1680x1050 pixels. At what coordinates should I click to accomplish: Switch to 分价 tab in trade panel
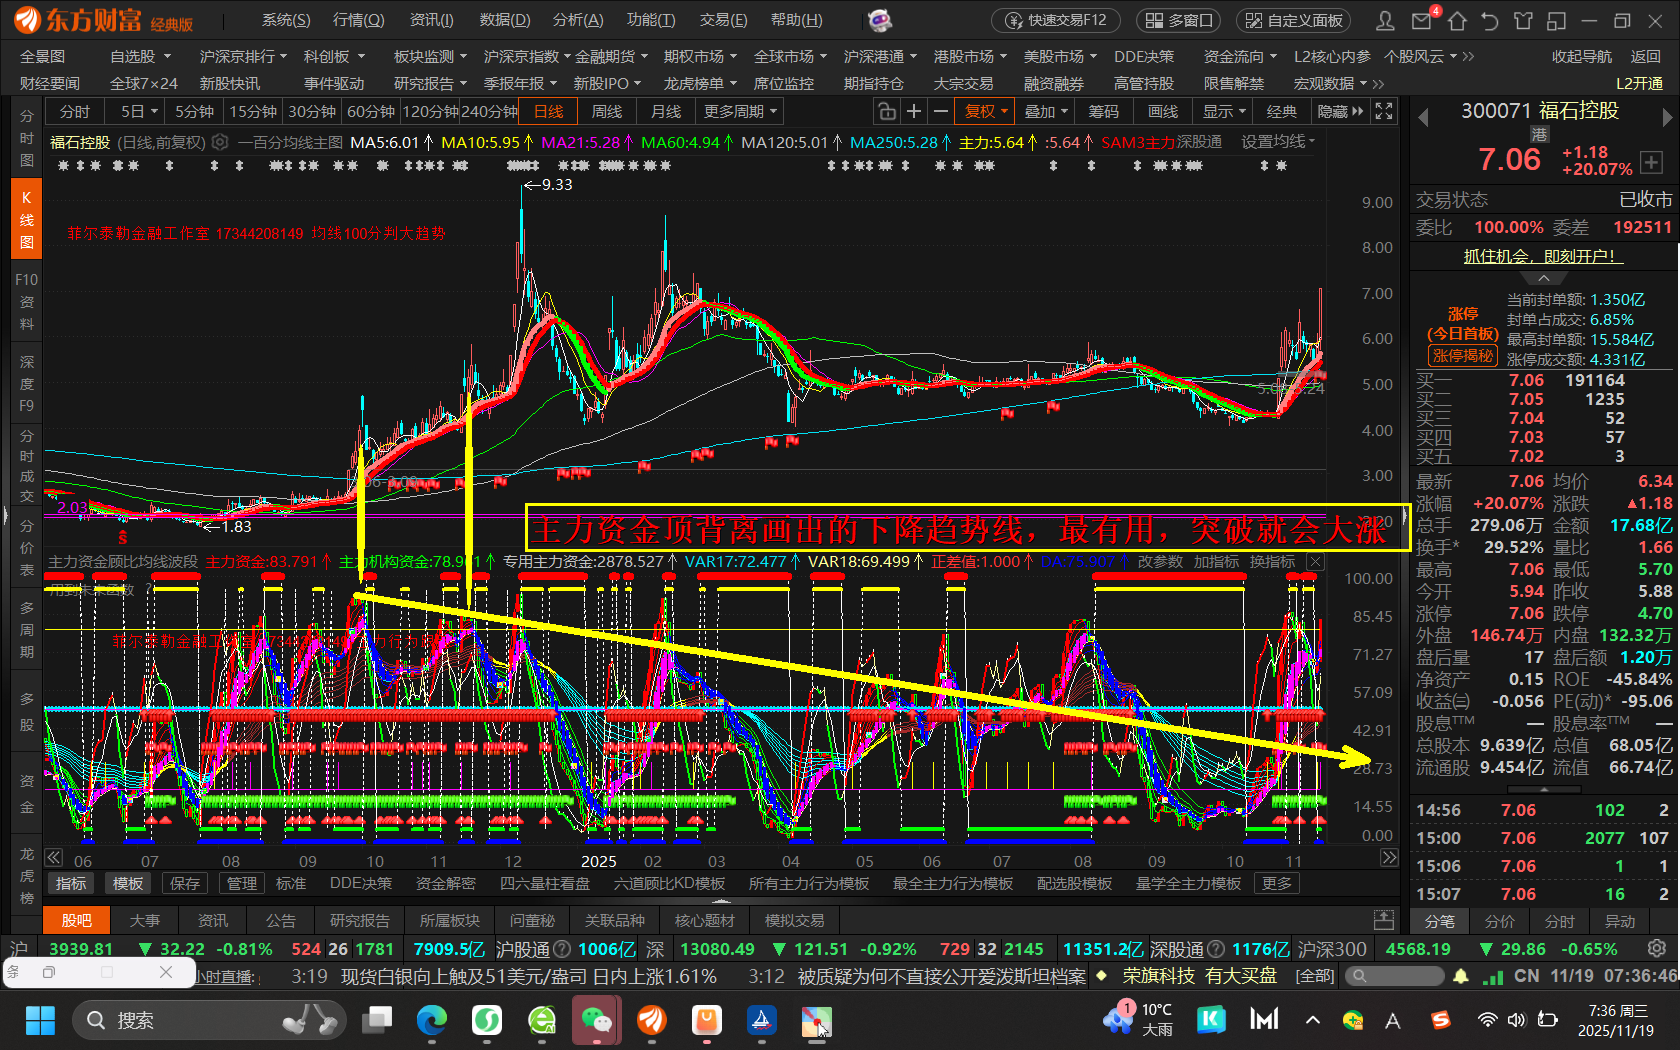pos(1500,921)
